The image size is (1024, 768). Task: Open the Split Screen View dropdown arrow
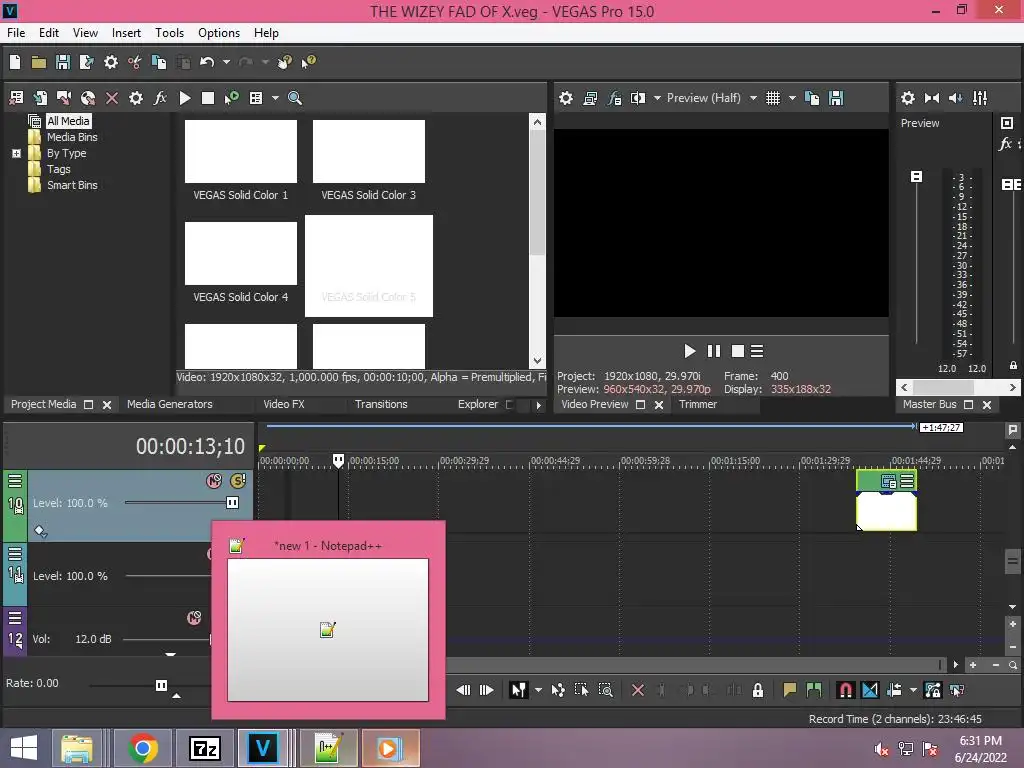(657, 98)
